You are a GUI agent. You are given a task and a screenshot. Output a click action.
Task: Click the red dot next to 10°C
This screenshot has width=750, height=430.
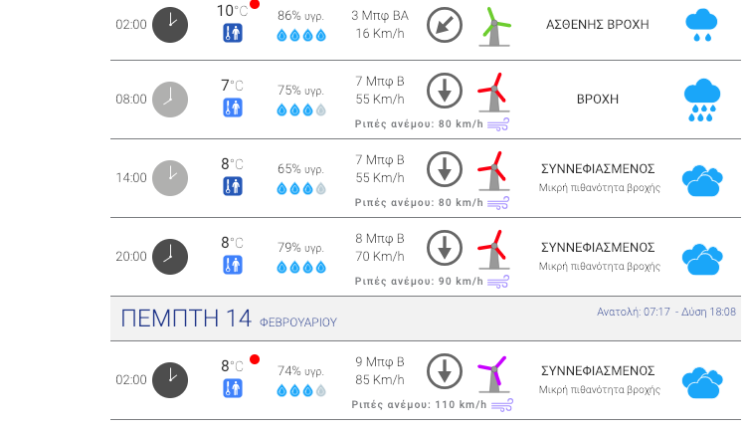(x=255, y=4)
